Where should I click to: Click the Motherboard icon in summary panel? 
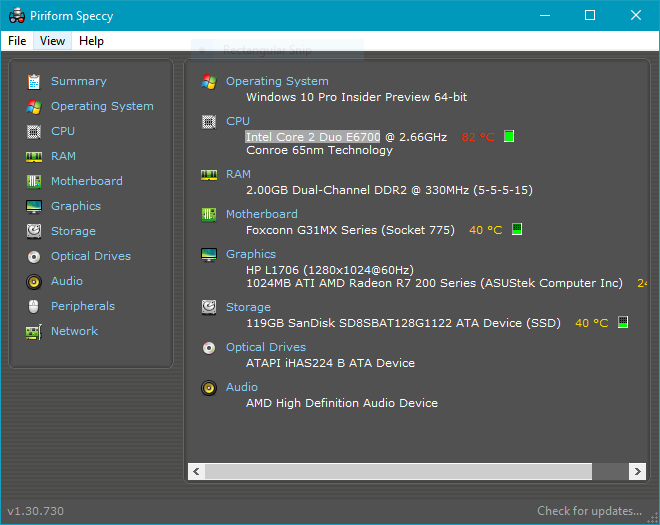pos(209,215)
